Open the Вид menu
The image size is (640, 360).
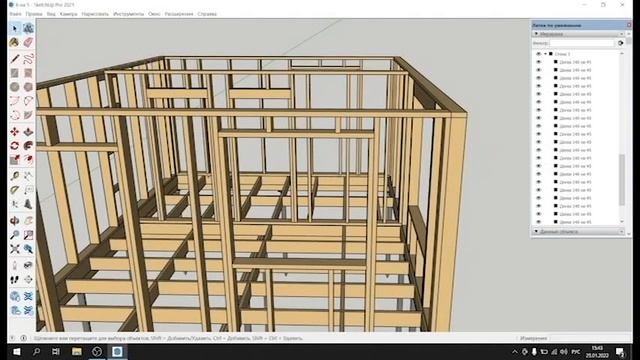[51, 14]
